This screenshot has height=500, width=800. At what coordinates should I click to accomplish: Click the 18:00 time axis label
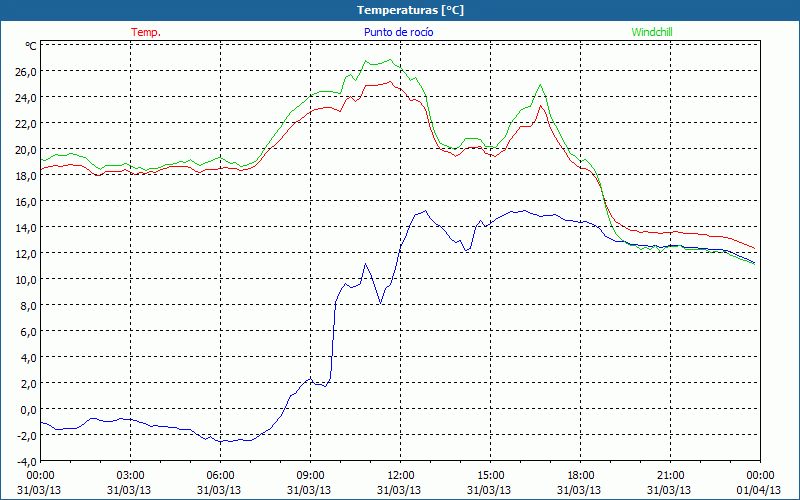(x=580, y=475)
